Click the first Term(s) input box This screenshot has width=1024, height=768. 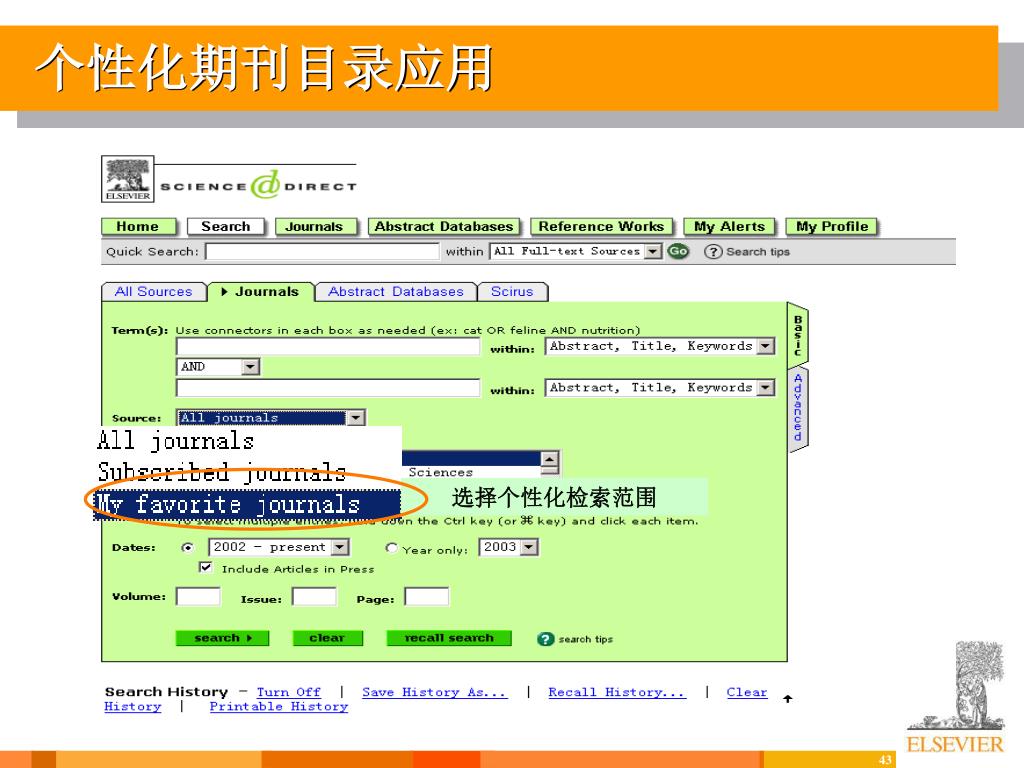pos(328,347)
